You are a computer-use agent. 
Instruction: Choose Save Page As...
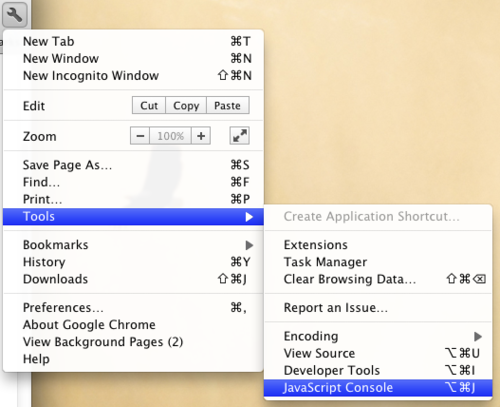coord(133,165)
